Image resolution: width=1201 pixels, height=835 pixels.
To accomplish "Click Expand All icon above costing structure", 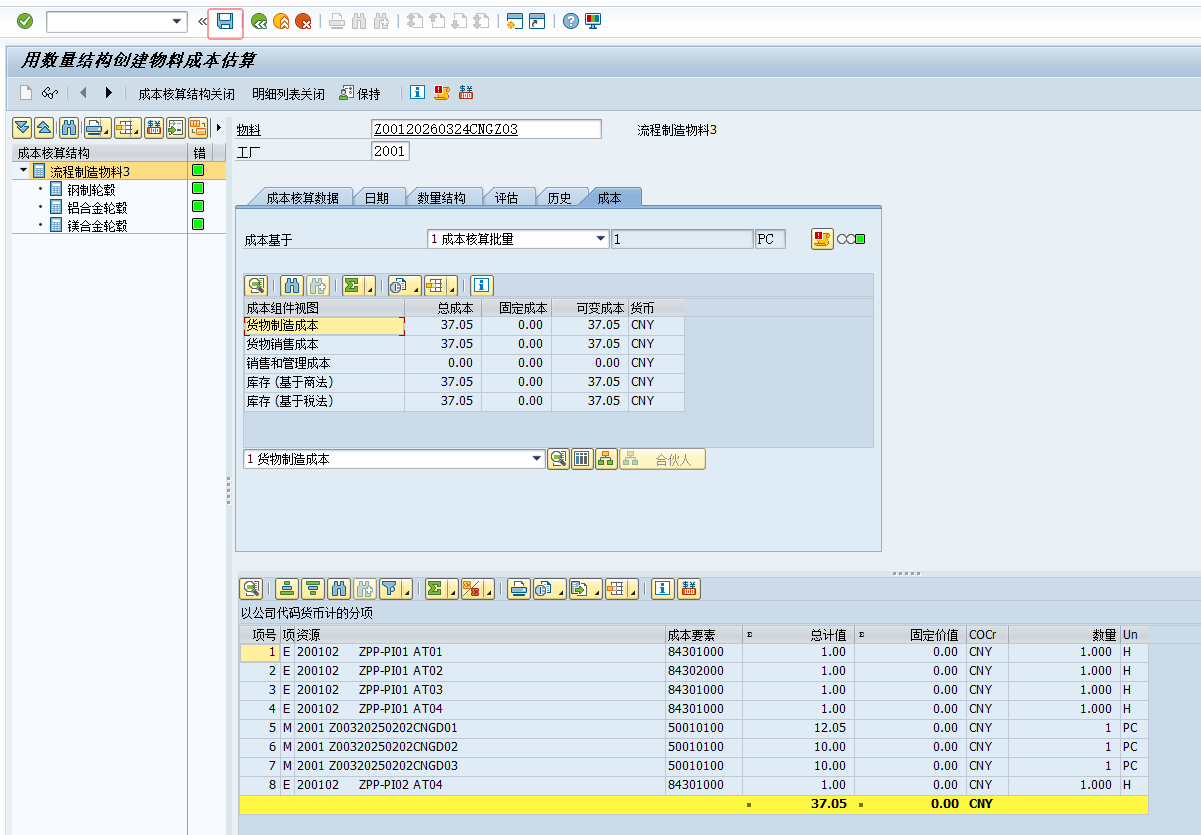I will click(22, 127).
